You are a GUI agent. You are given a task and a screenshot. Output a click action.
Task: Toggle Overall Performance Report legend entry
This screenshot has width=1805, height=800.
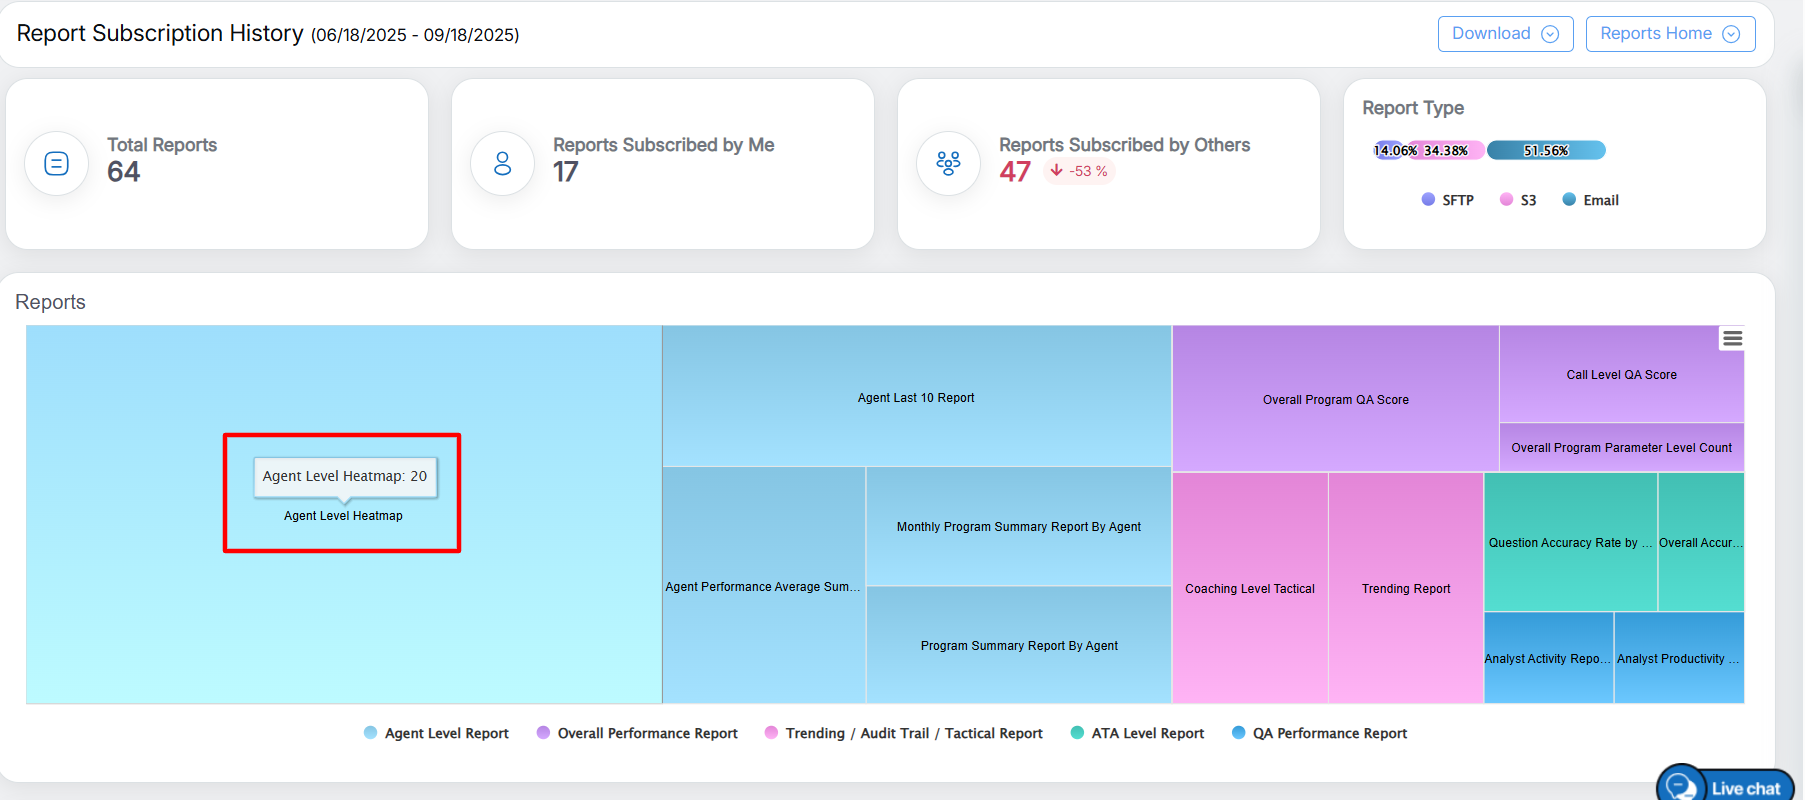637,733
